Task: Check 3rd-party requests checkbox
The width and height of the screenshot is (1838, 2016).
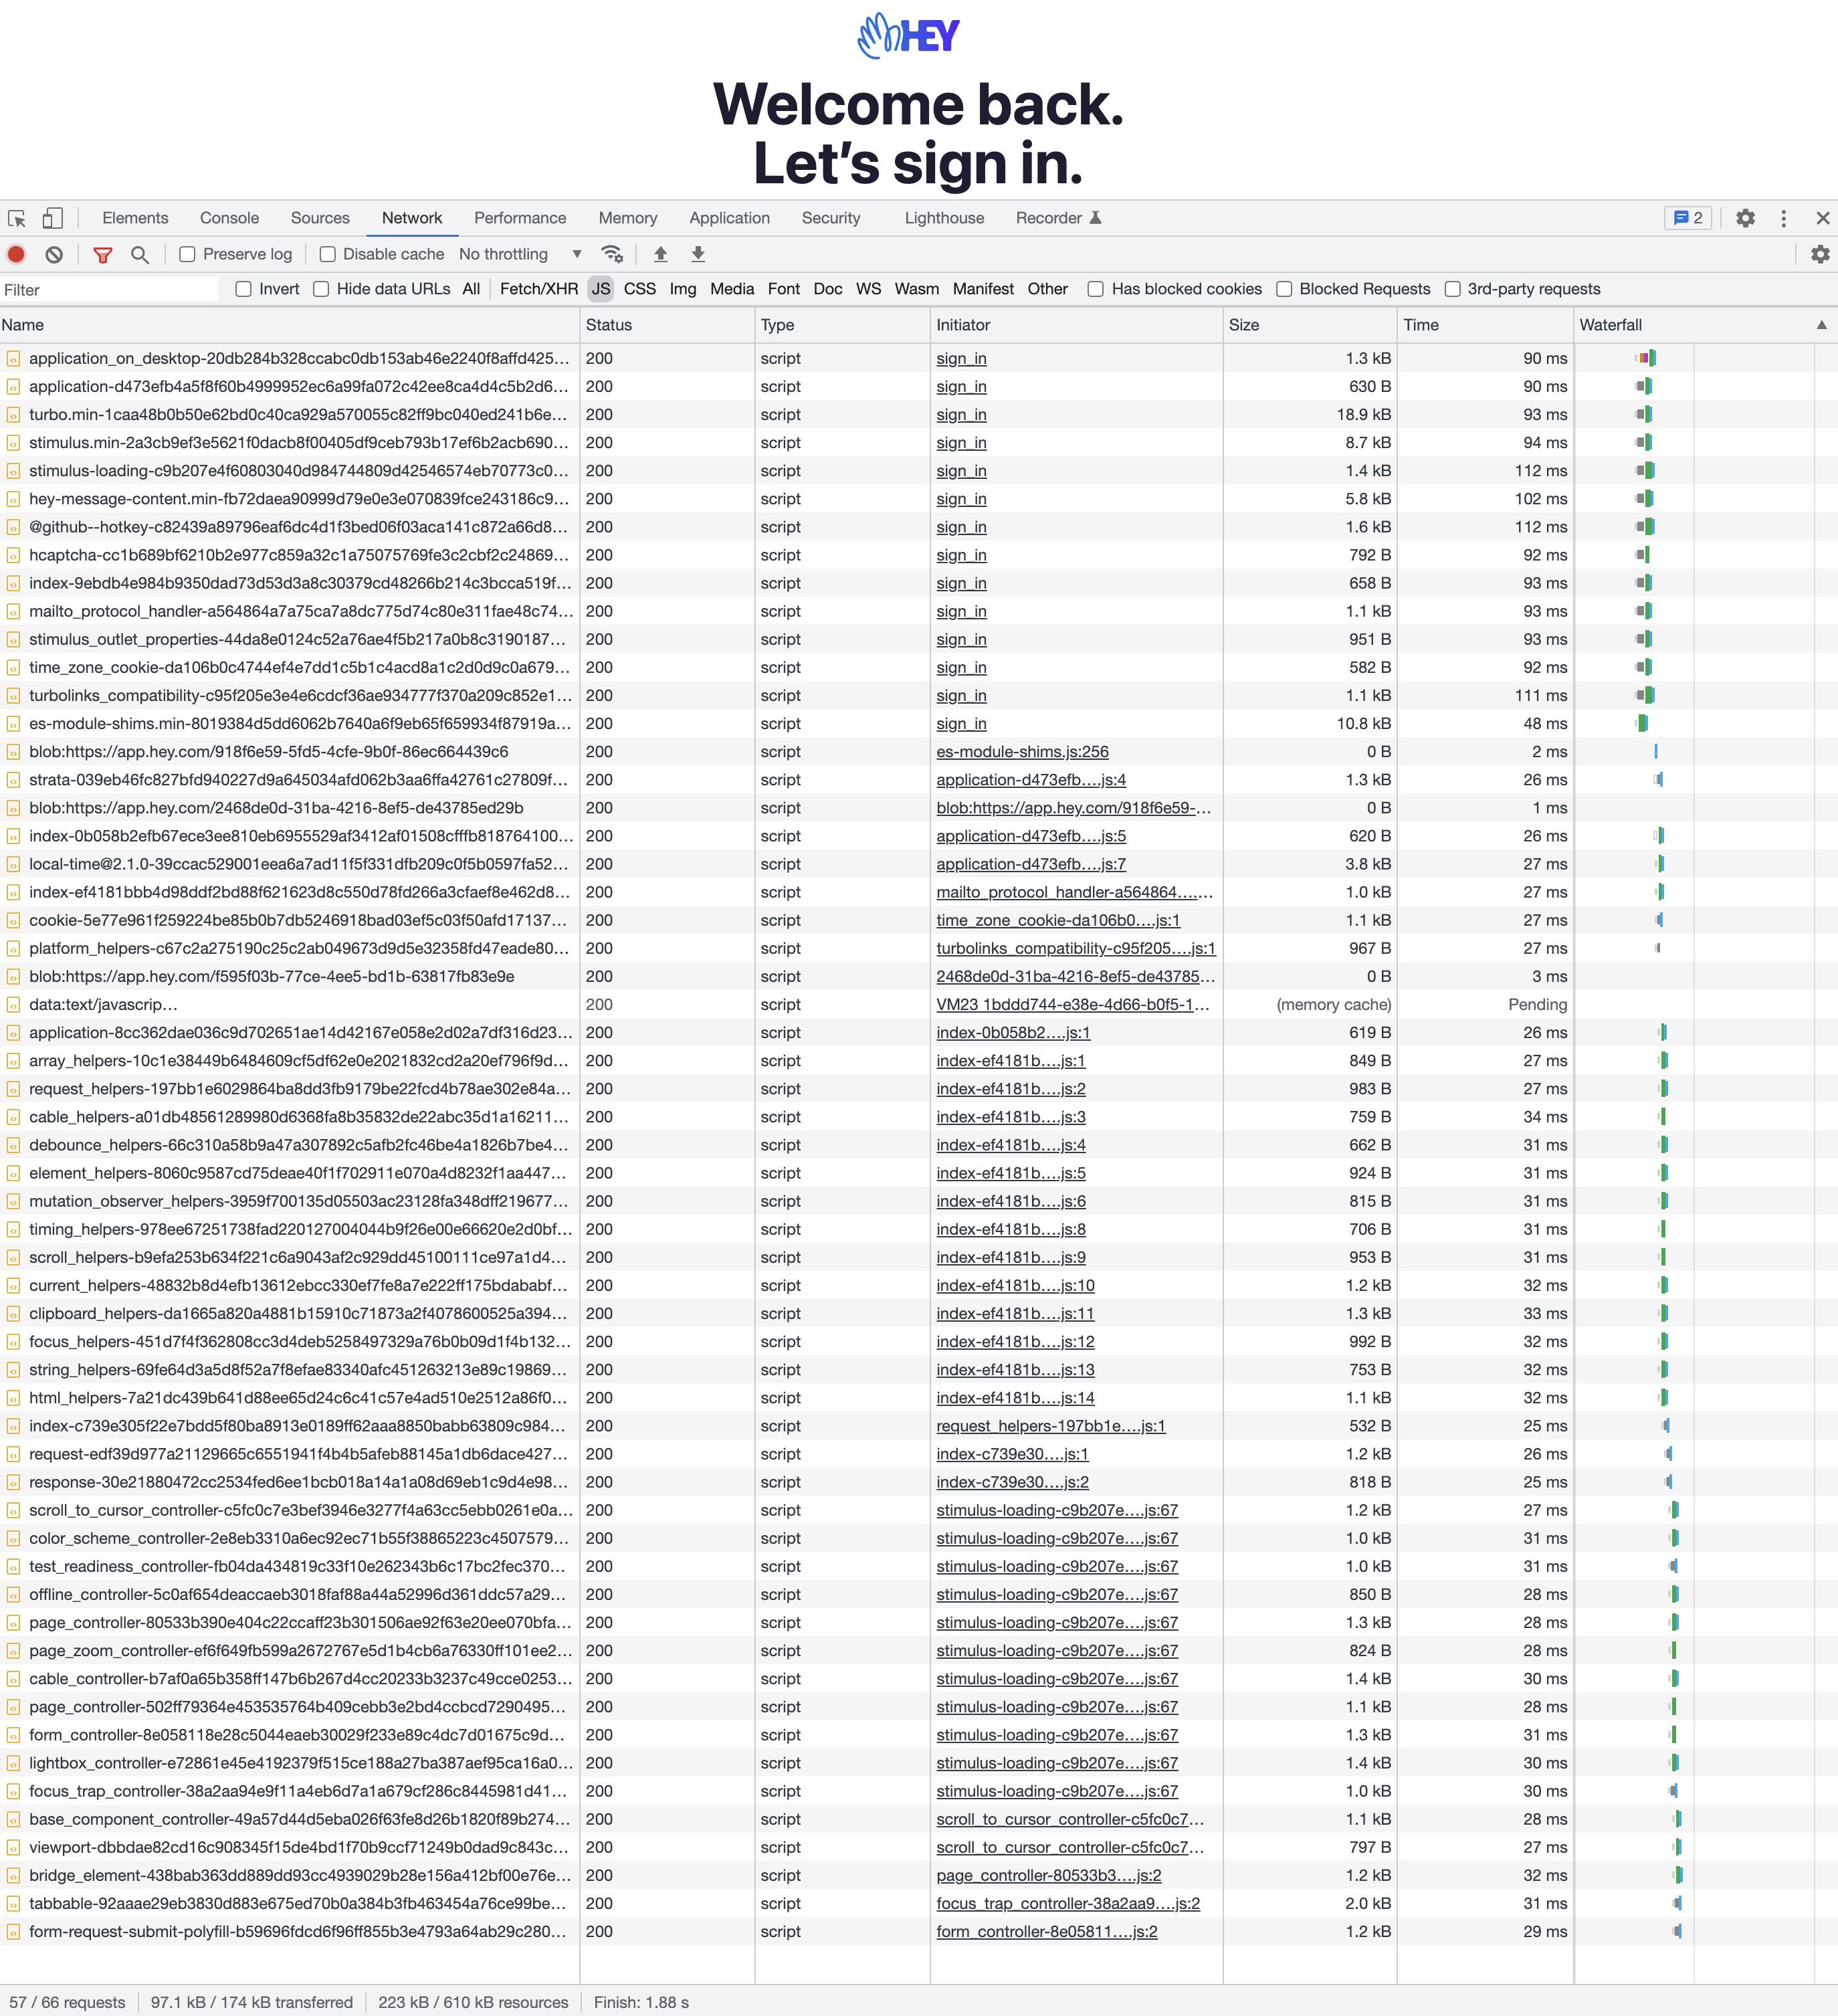Action: click(x=1452, y=289)
